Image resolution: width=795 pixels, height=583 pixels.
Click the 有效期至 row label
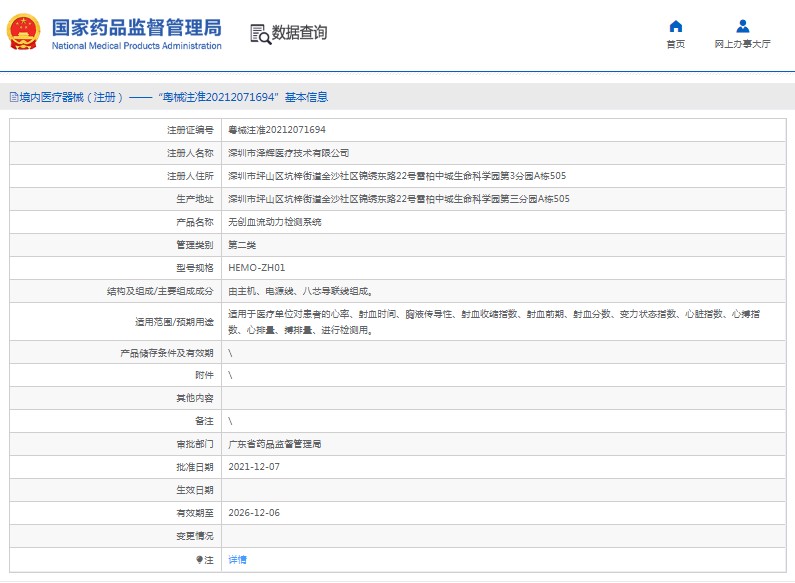195,513
